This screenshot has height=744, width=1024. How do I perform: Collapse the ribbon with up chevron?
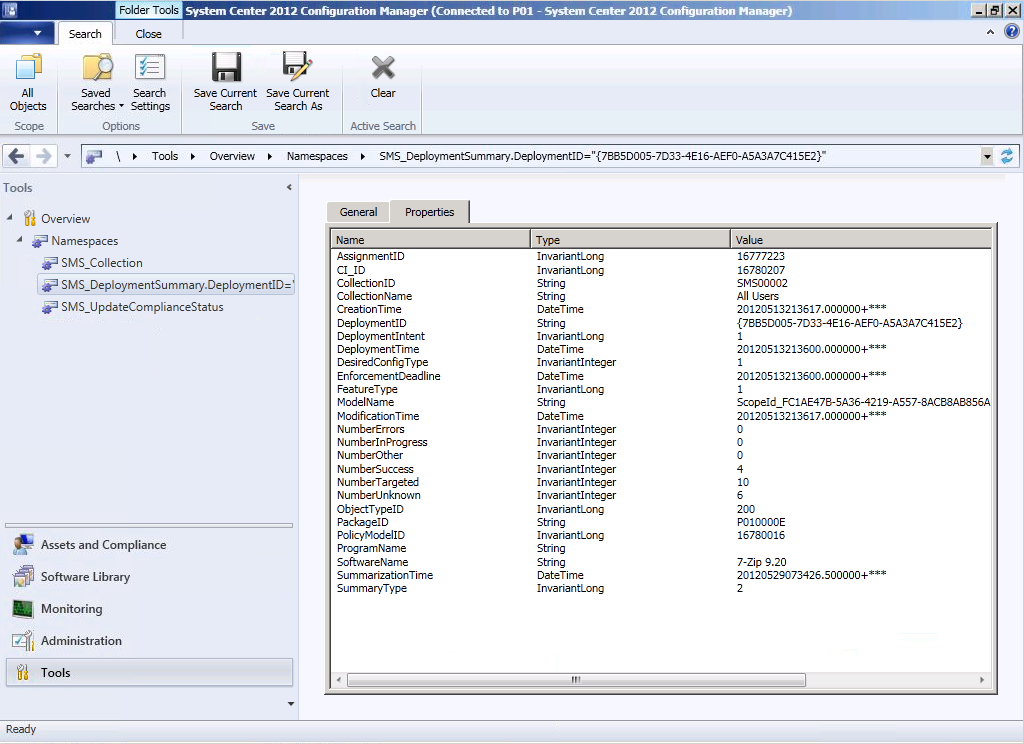tap(990, 31)
